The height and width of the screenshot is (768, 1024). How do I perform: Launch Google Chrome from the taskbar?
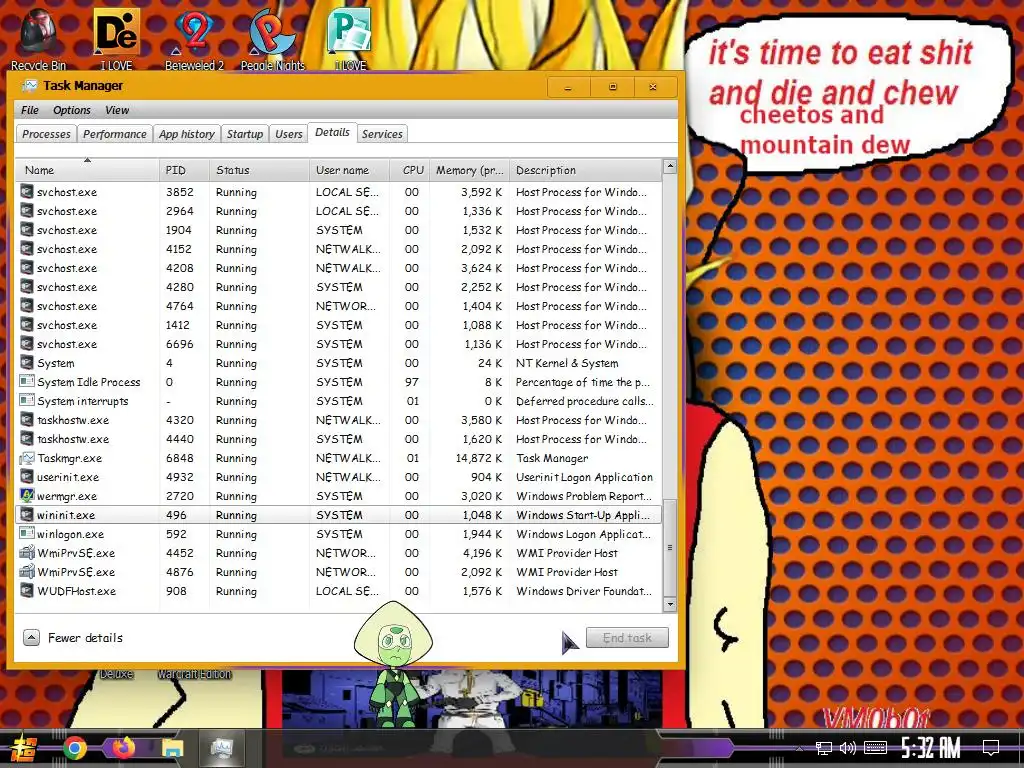[x=74, y=748]
